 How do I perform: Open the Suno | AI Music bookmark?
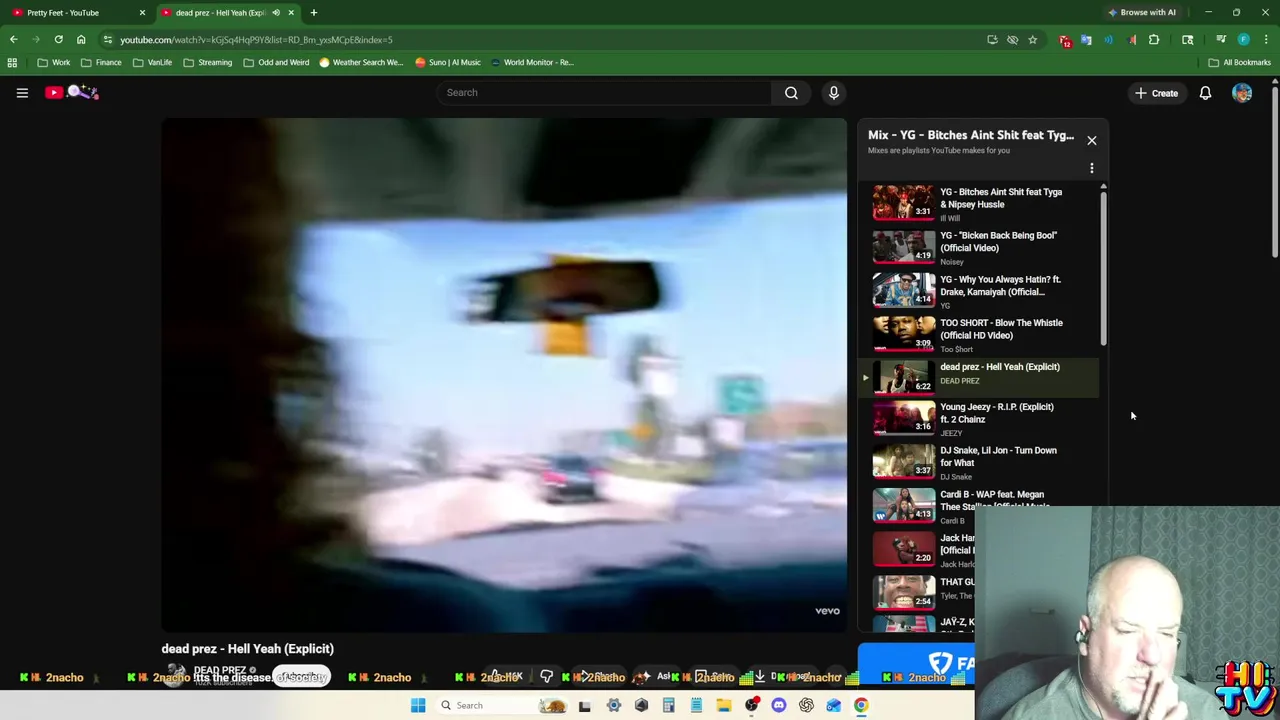coord(448,63)
